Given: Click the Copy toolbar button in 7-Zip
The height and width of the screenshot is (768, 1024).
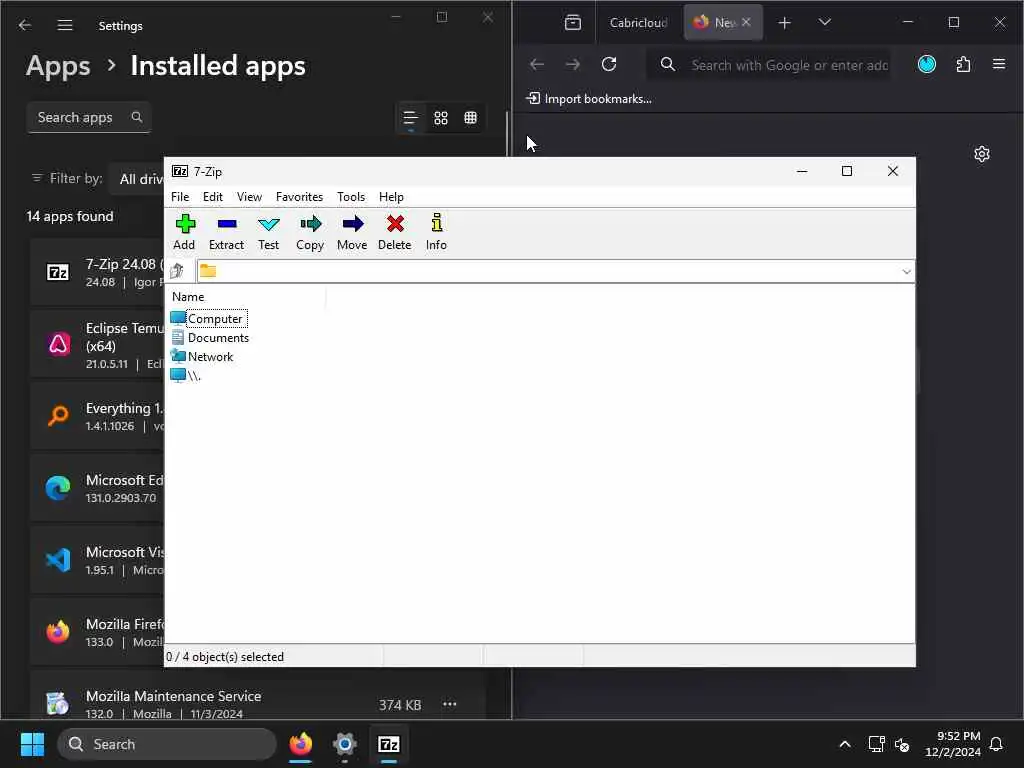Looking at the screenshot, I should 310,232.
